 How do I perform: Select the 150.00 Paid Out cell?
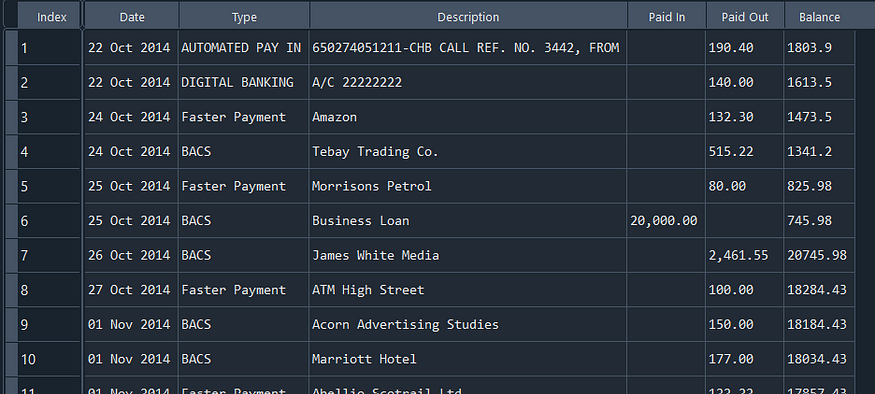744,324
